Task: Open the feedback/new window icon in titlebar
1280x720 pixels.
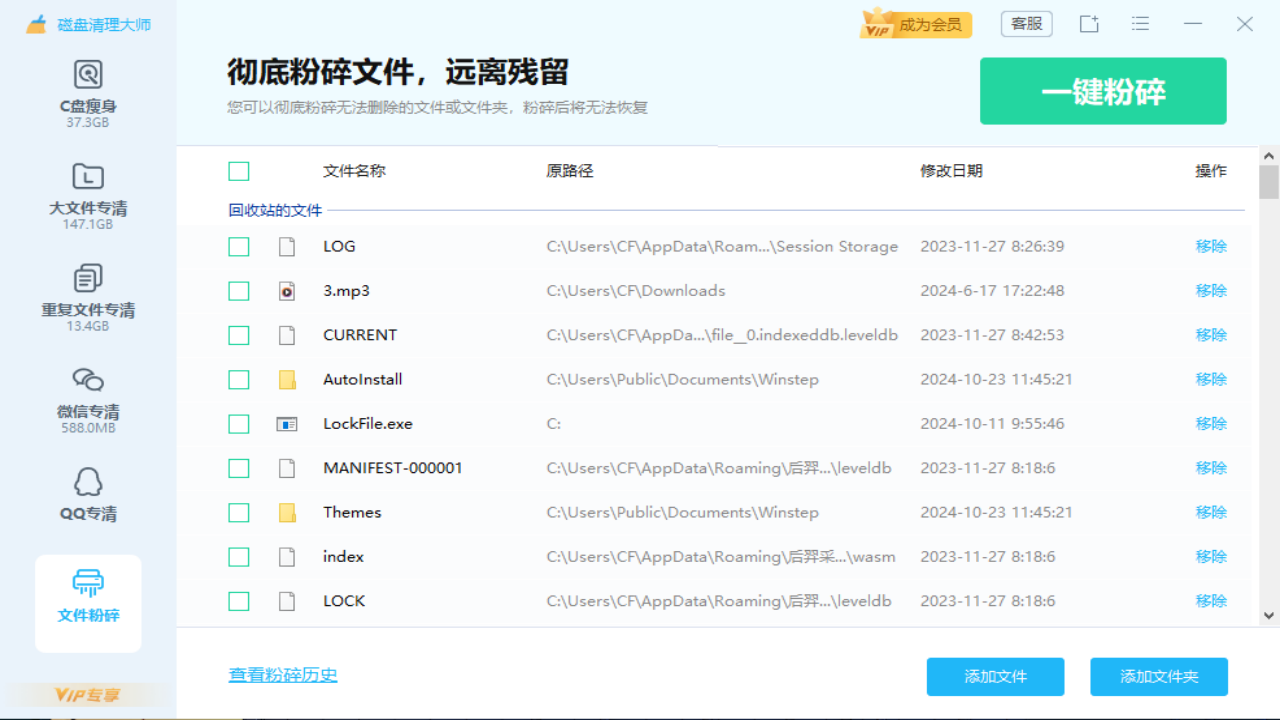Action: [x=1089, y=23]
